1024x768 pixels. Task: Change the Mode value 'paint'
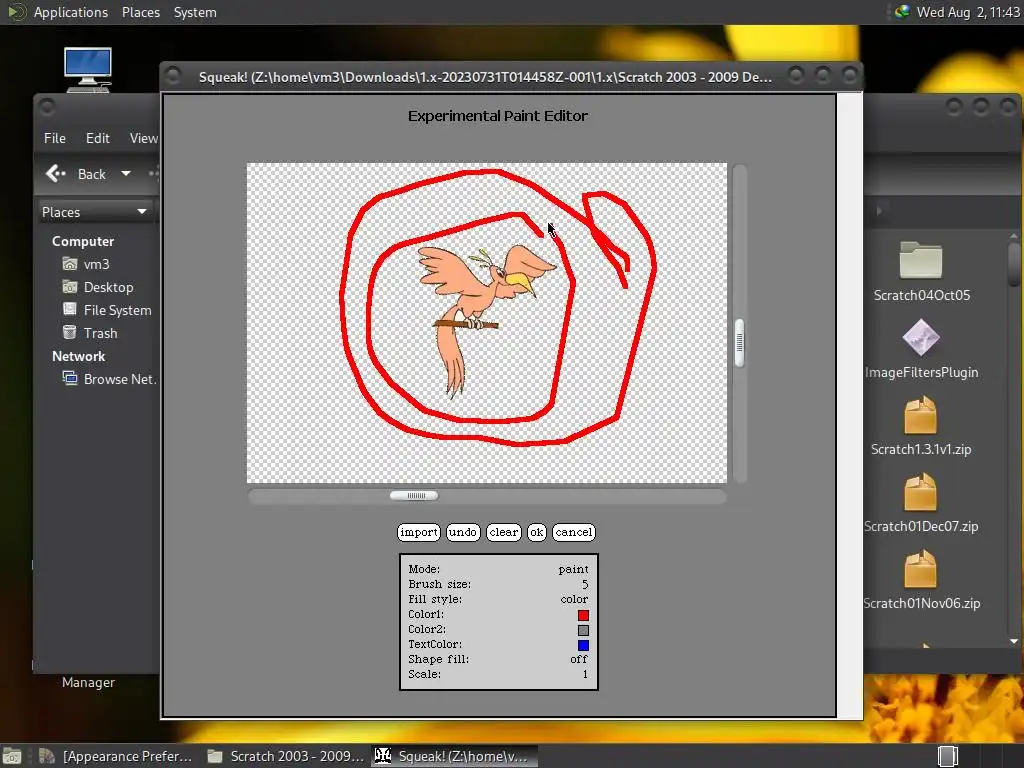click(x=573, y=569)
